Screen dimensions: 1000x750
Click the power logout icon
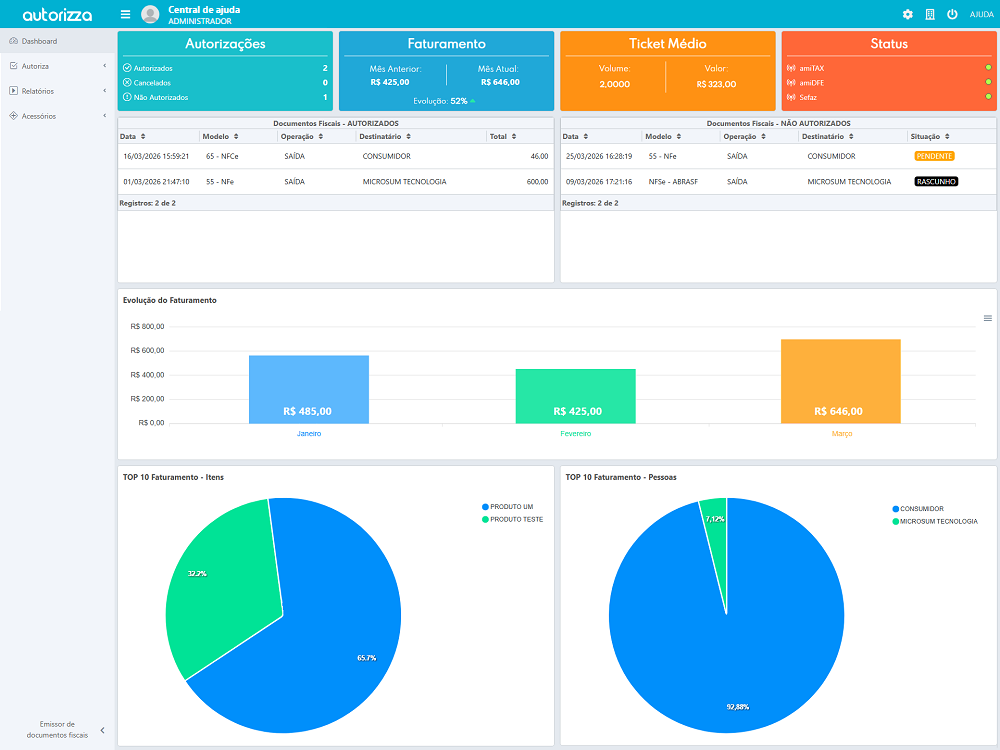[952, 15]
